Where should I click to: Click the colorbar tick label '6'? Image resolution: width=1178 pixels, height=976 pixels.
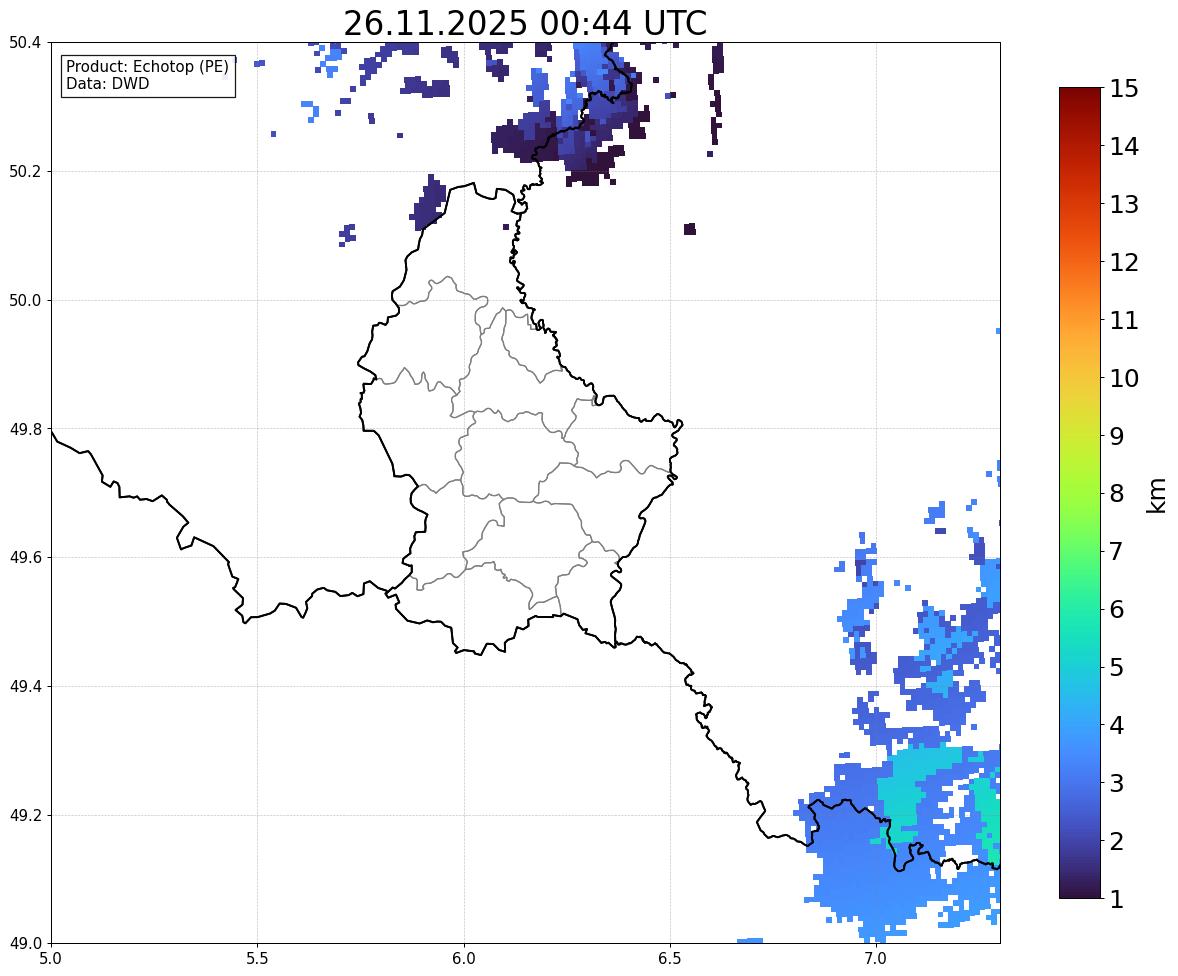click(x=1117, y=609)
